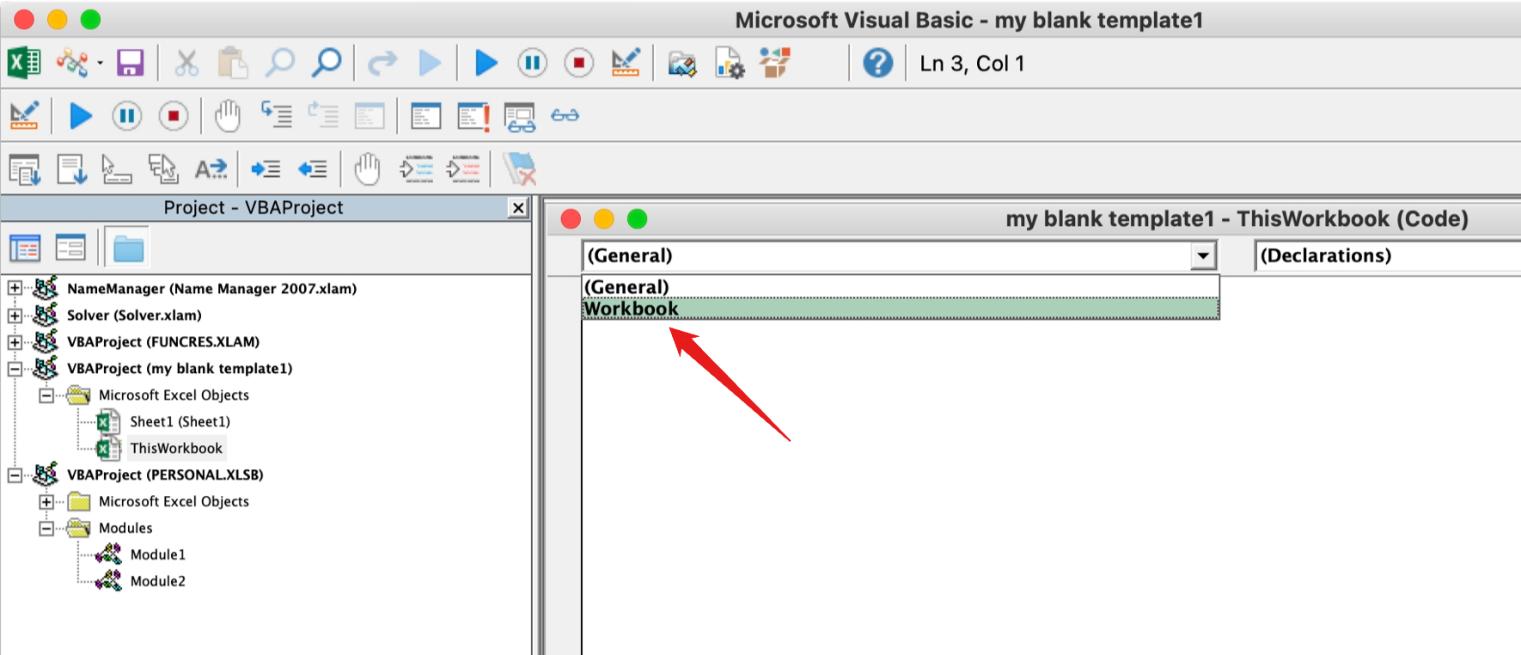This screenshot has width=1521, height=655.
Task: Click the Complete Word 'A' arrow icon
Action: click(x=211, y=169)
